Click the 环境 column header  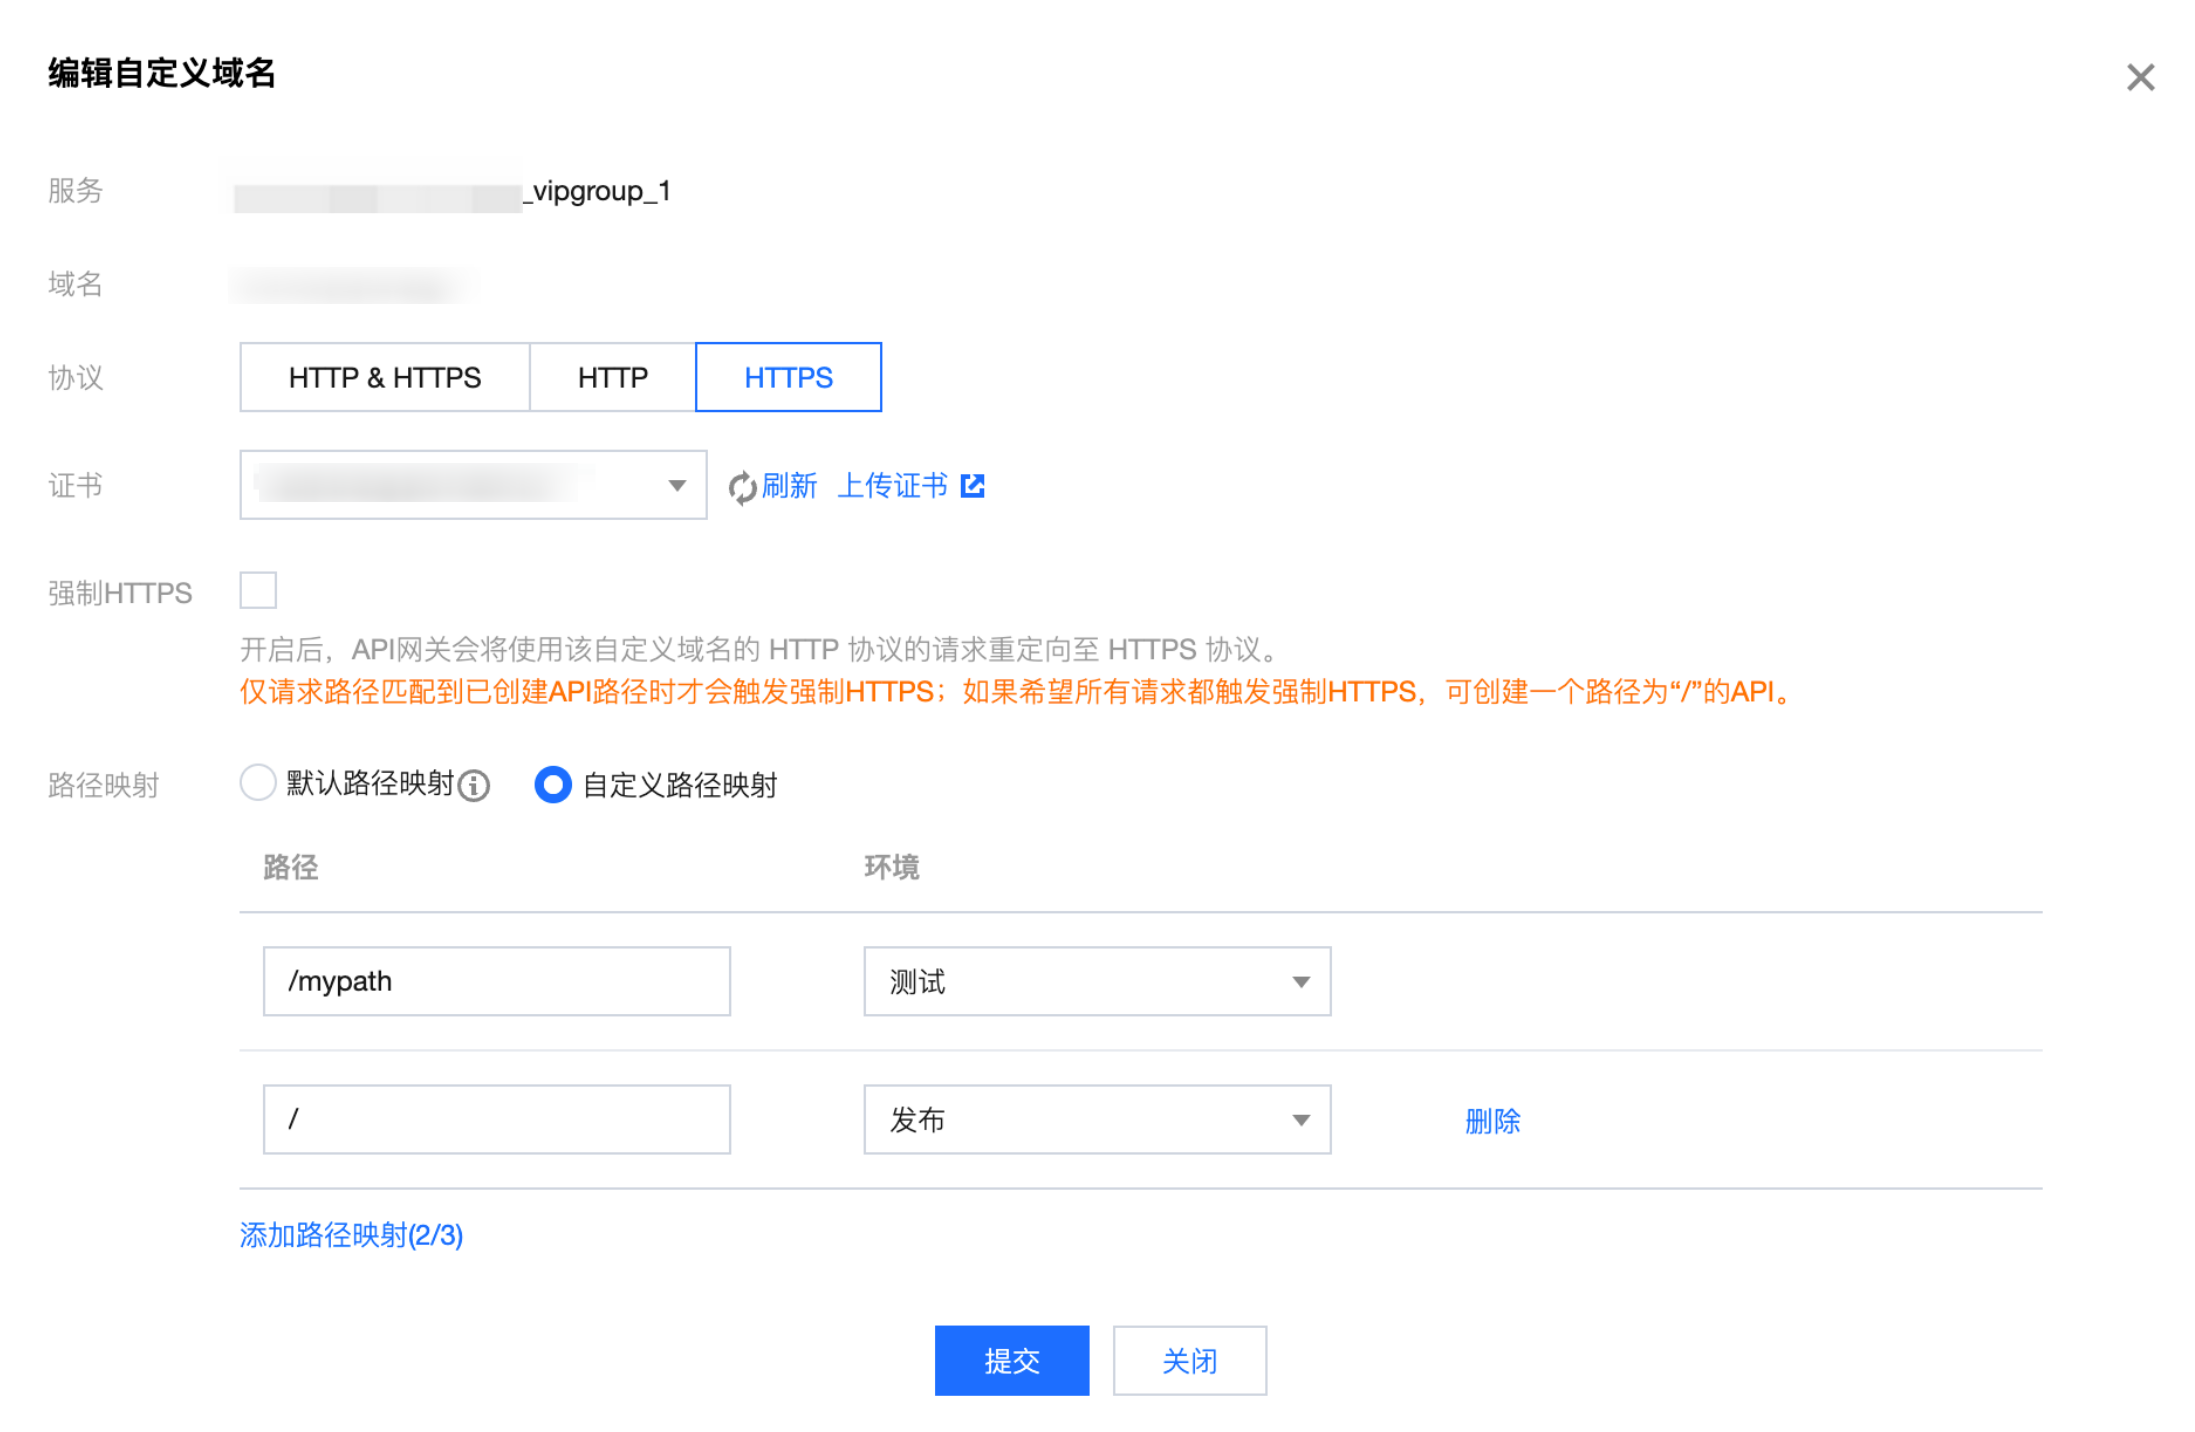(892, 867)
